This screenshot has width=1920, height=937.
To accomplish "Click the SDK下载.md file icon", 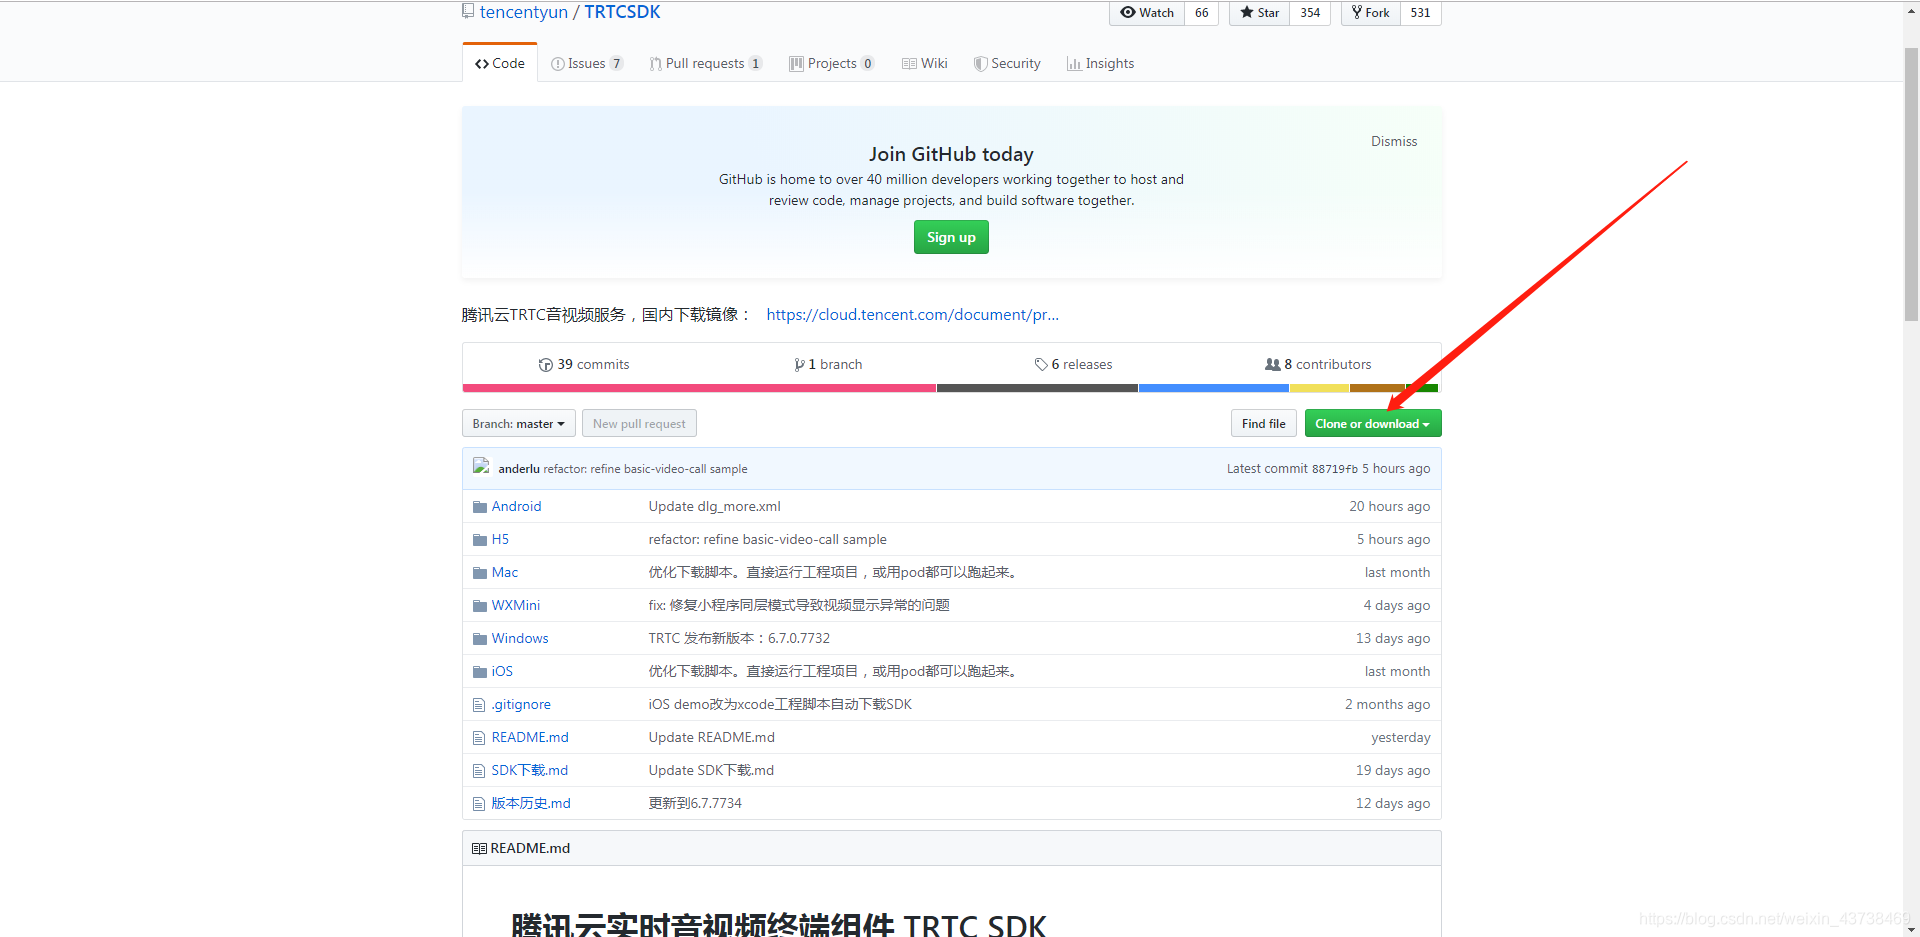I will coord(479,771).
